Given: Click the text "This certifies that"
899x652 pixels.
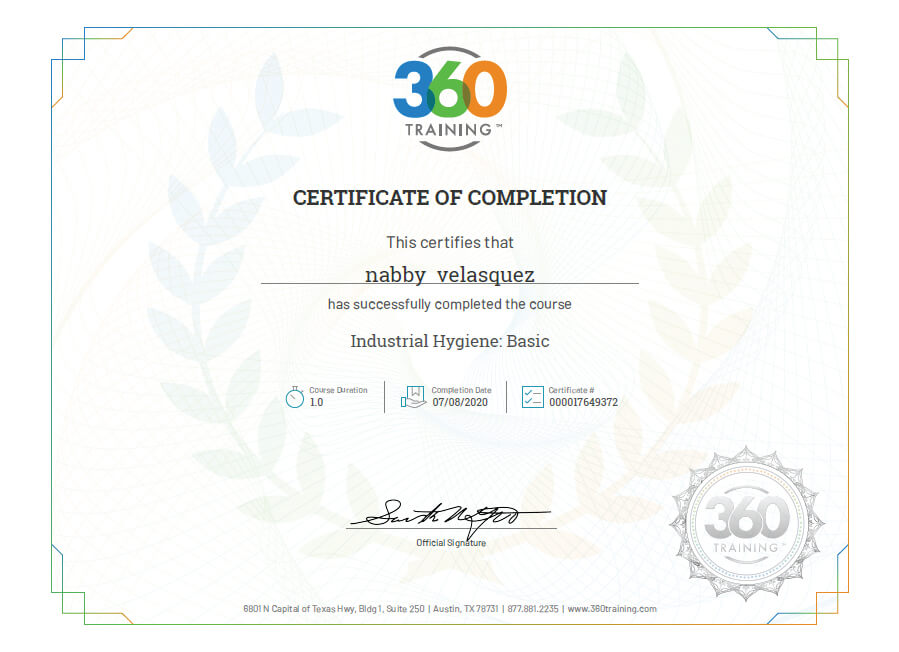Looking at the screenshot, I should [450, 243].
